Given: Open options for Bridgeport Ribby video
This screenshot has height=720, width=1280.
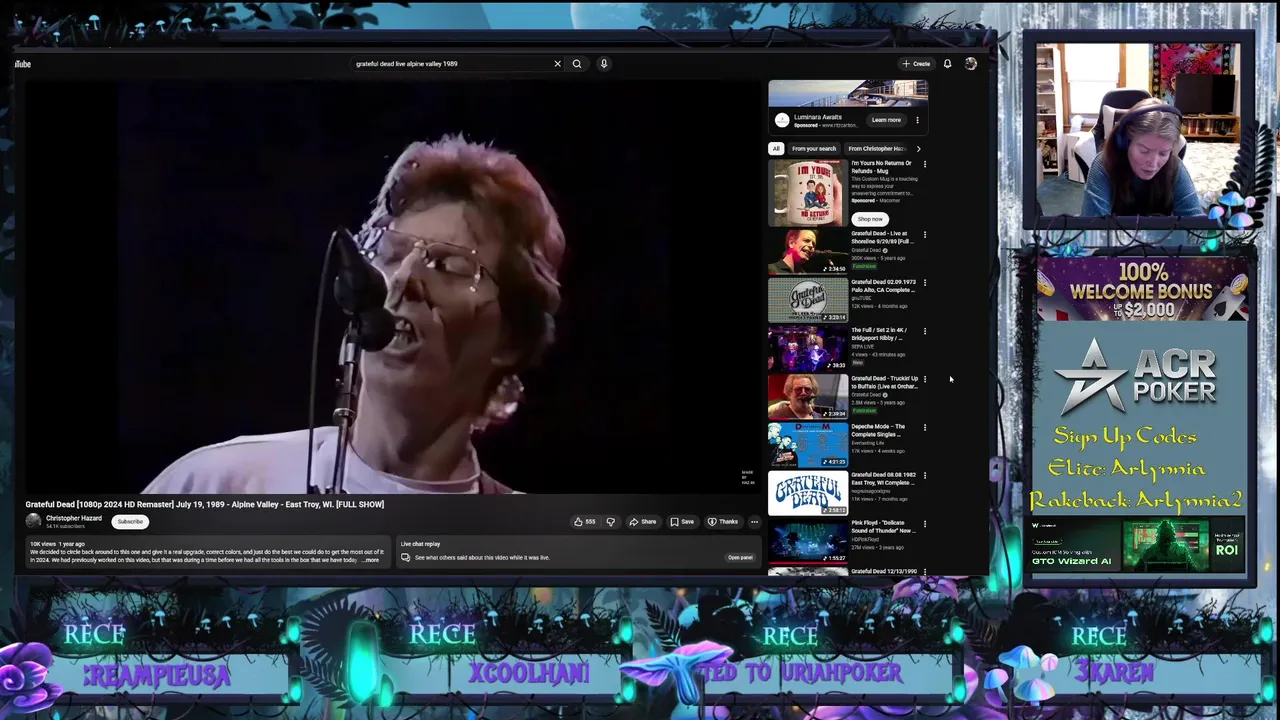Looking at the screenshot, I should click(x=924, y=331).
